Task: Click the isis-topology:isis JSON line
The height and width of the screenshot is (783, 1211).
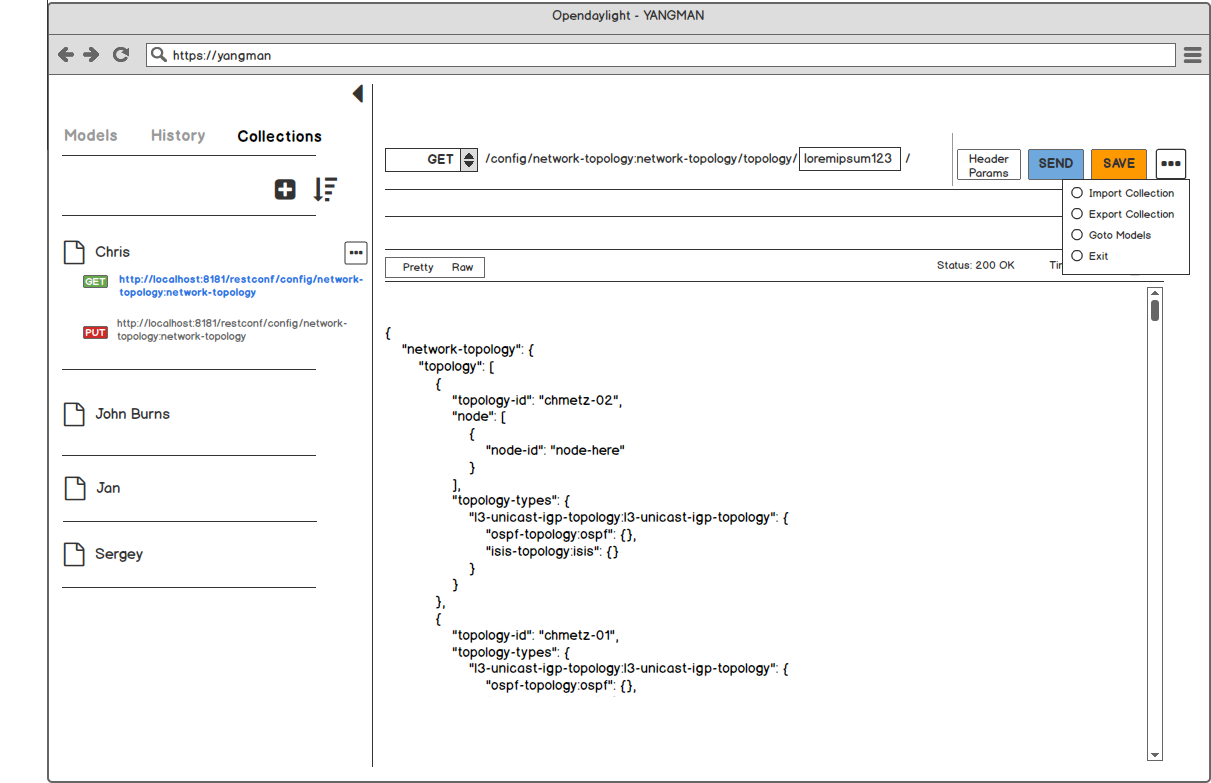Action: click(x=552, y=551)
